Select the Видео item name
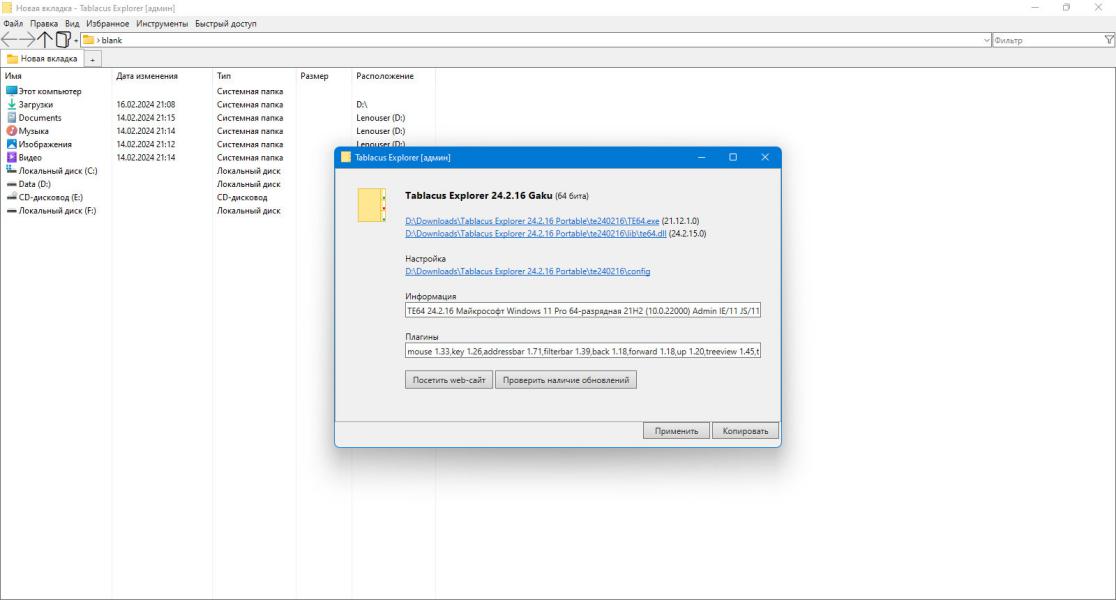The height and width of the screenshot is (600, 1116). pyautogui.click(x=30, y=157)
